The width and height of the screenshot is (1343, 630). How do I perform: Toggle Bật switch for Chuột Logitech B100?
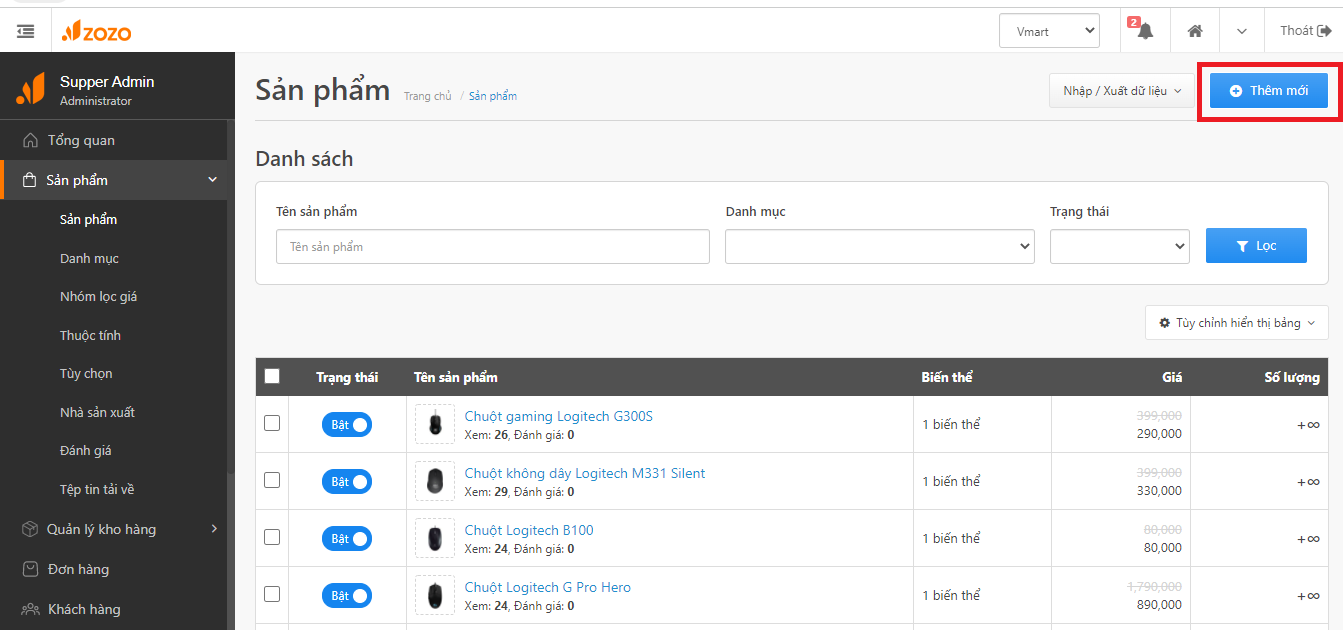click(x=347, y=539)
